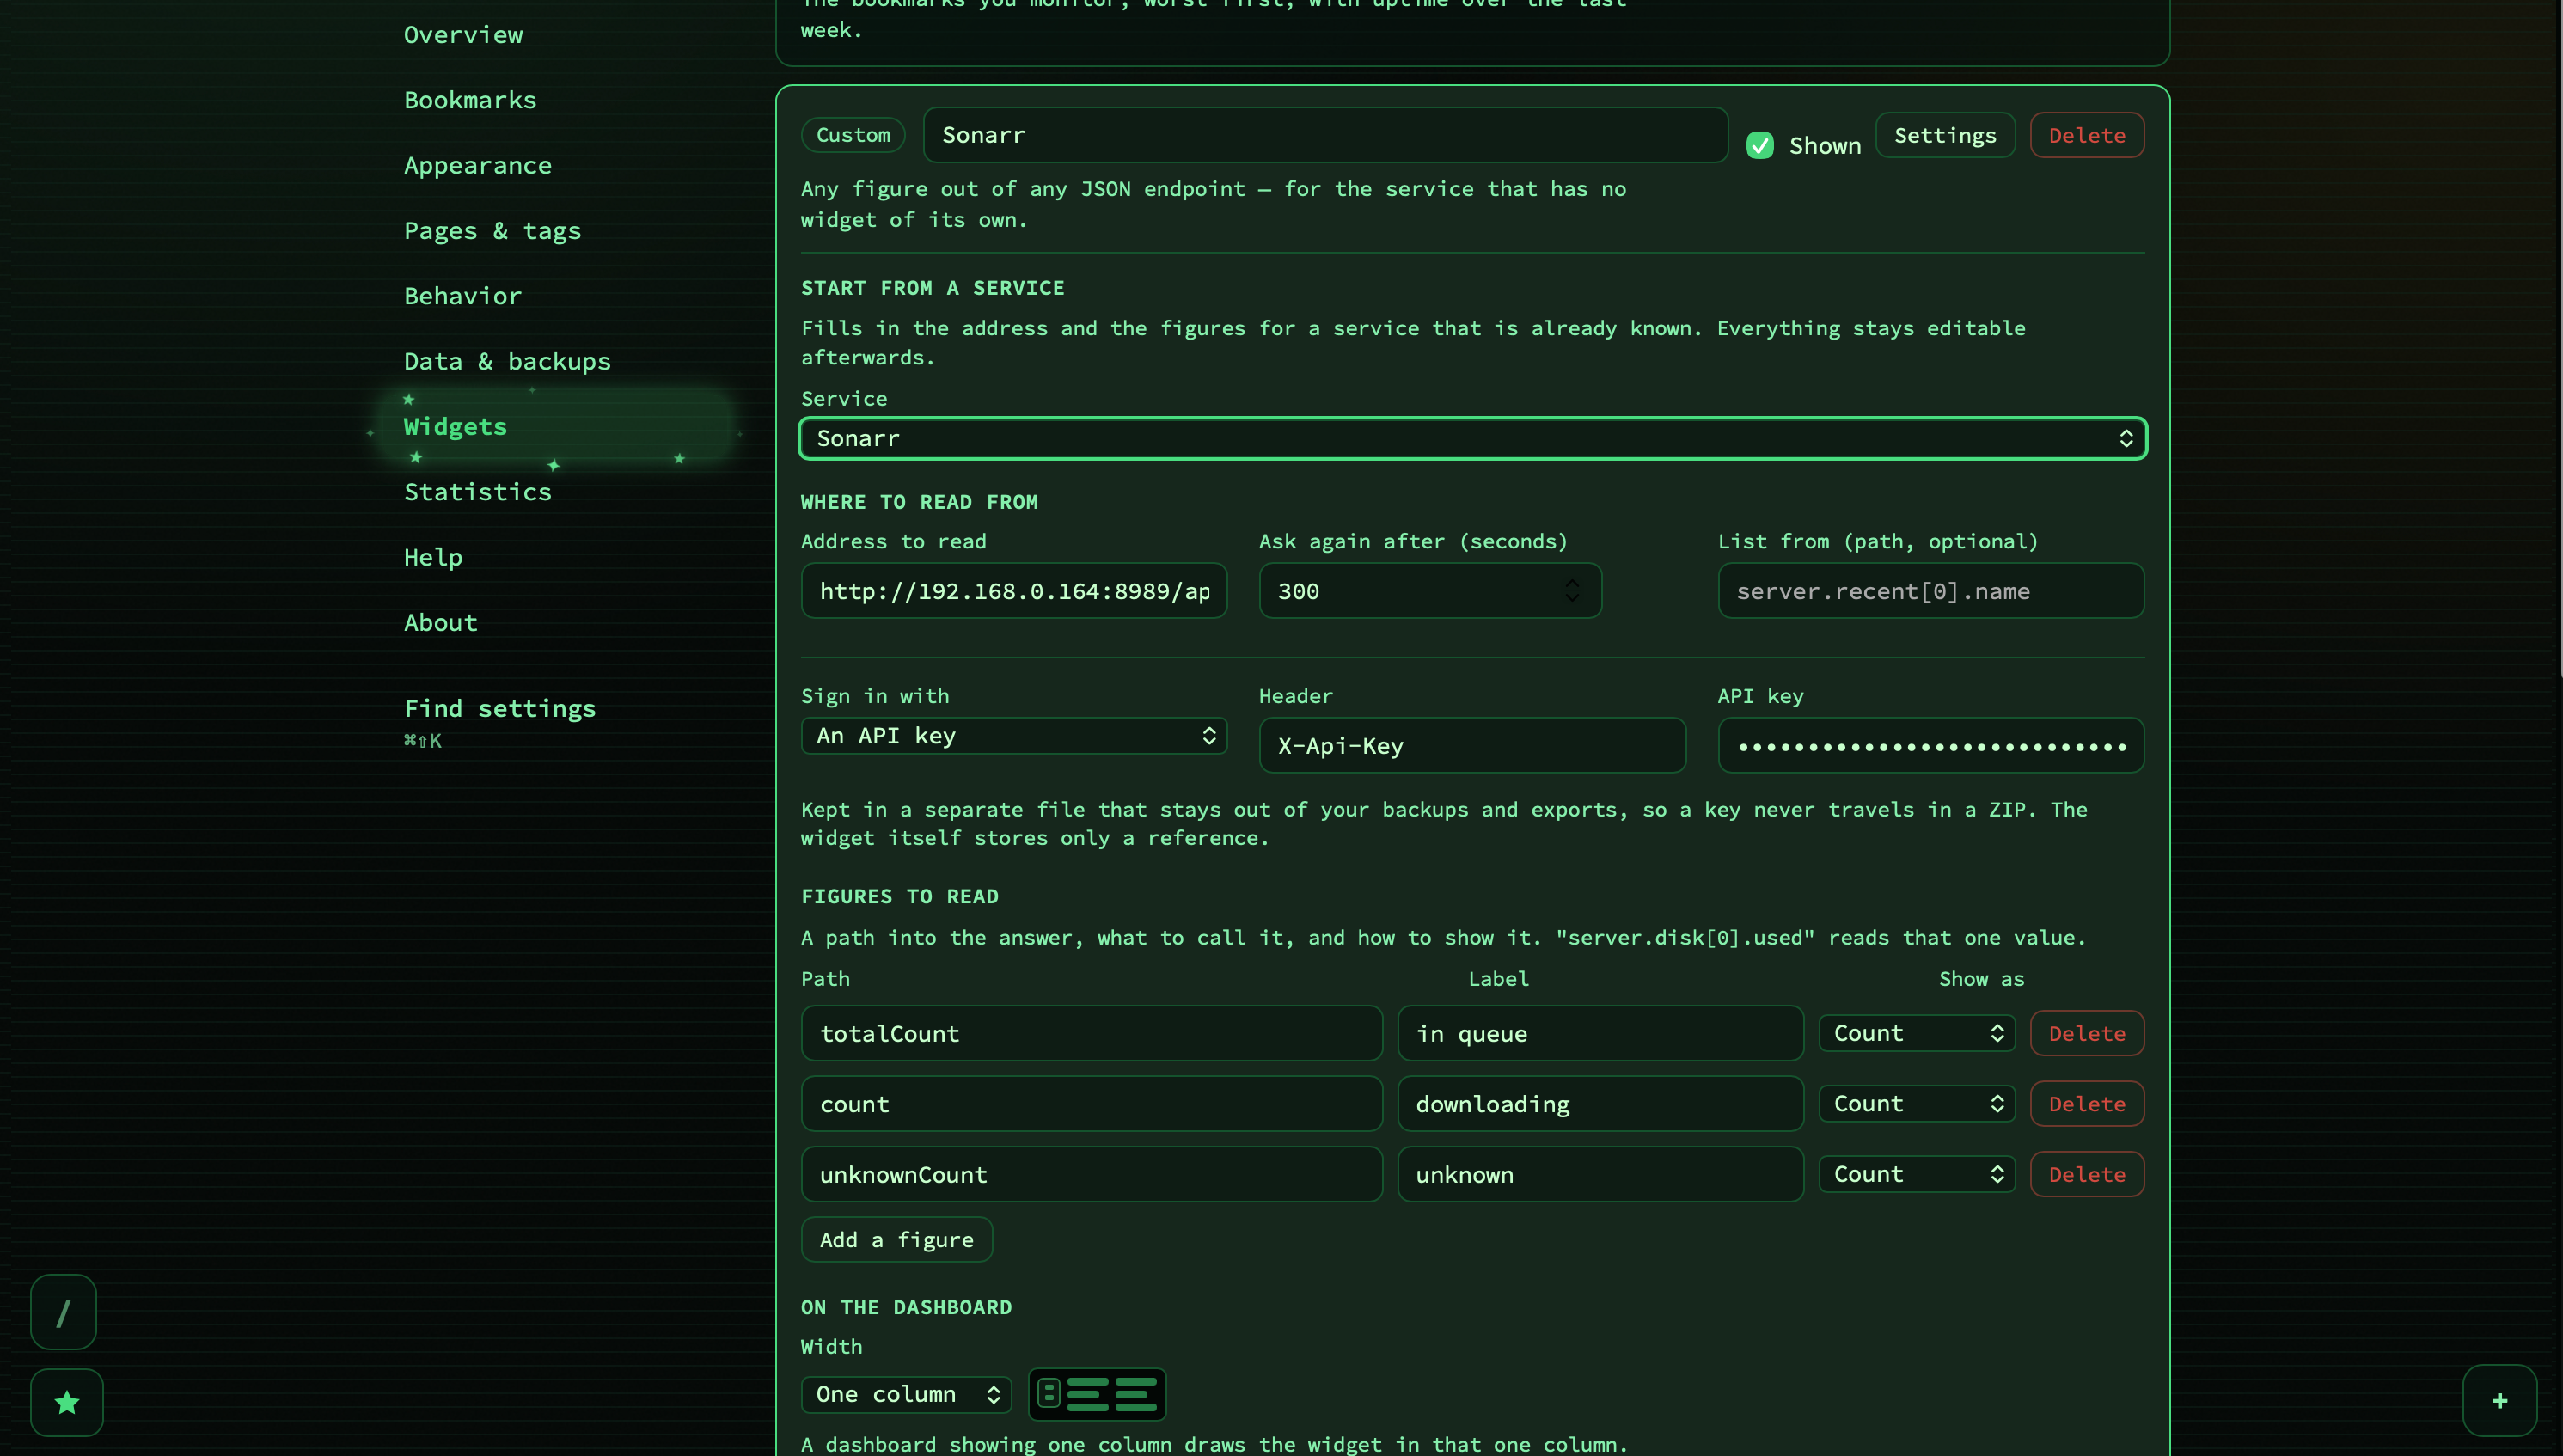Click the slash shortcut icon button
Screen dimensions: 2563x1456
(x=63, y=1312)
